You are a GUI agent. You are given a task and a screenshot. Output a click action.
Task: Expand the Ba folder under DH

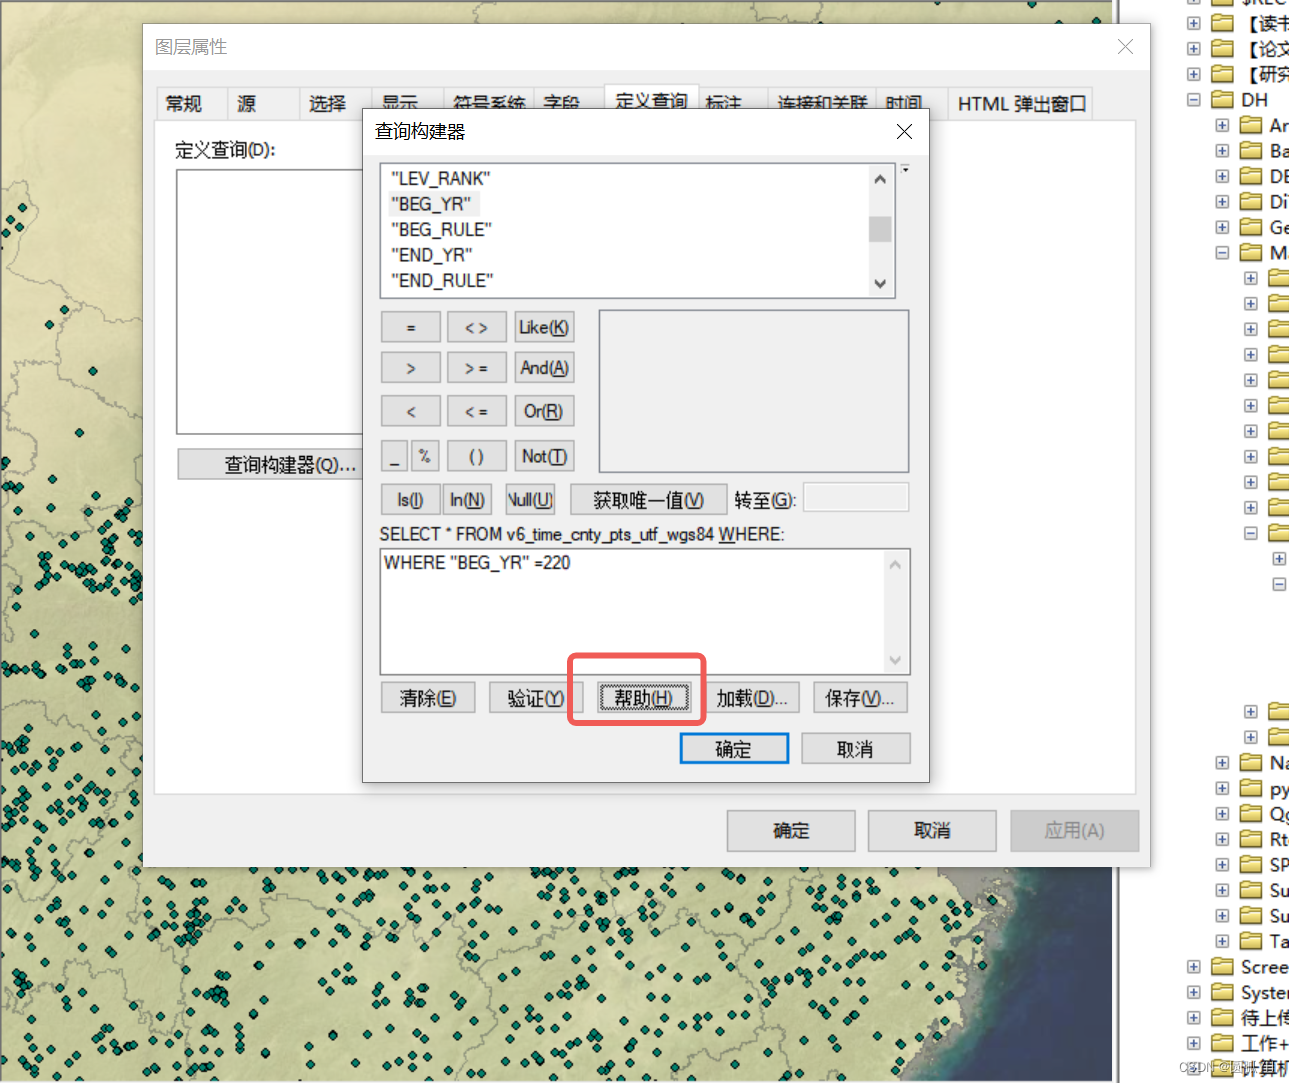click(1222, 151)
